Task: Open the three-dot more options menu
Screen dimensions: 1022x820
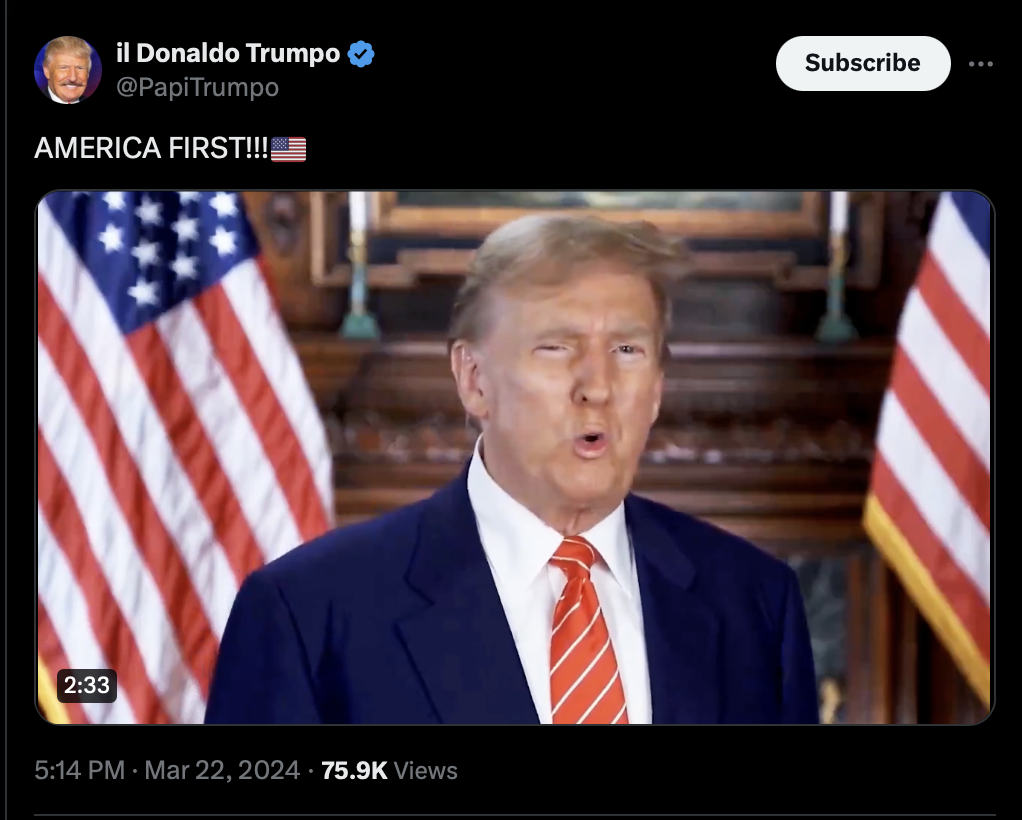Action: pos(980,63)
